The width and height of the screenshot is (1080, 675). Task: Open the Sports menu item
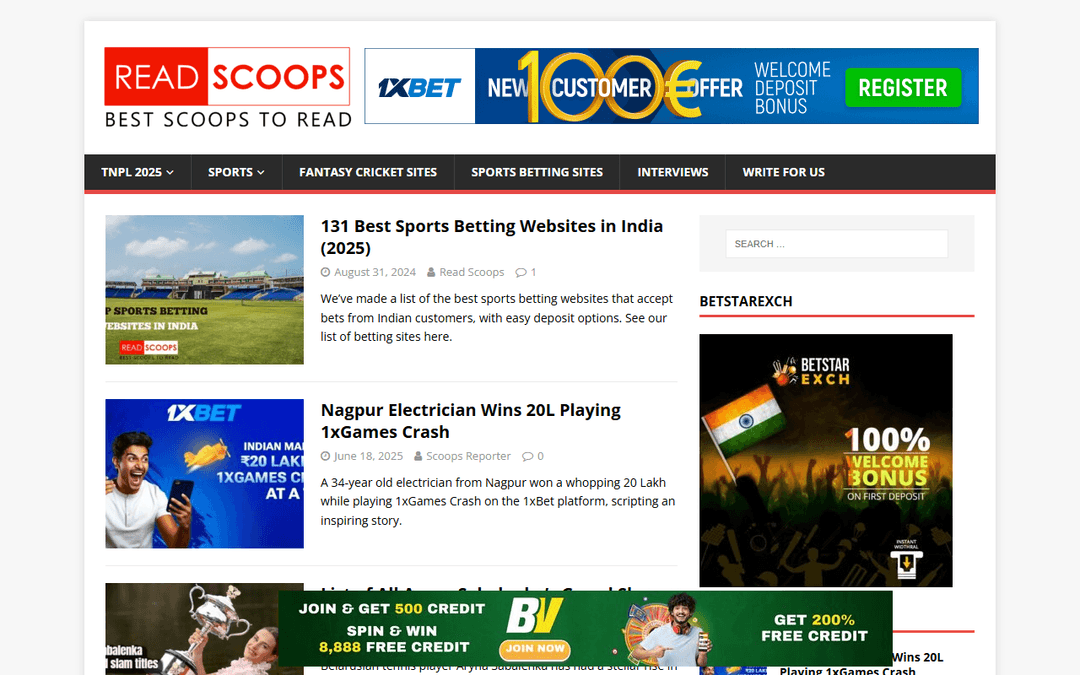tap(236, 172)
